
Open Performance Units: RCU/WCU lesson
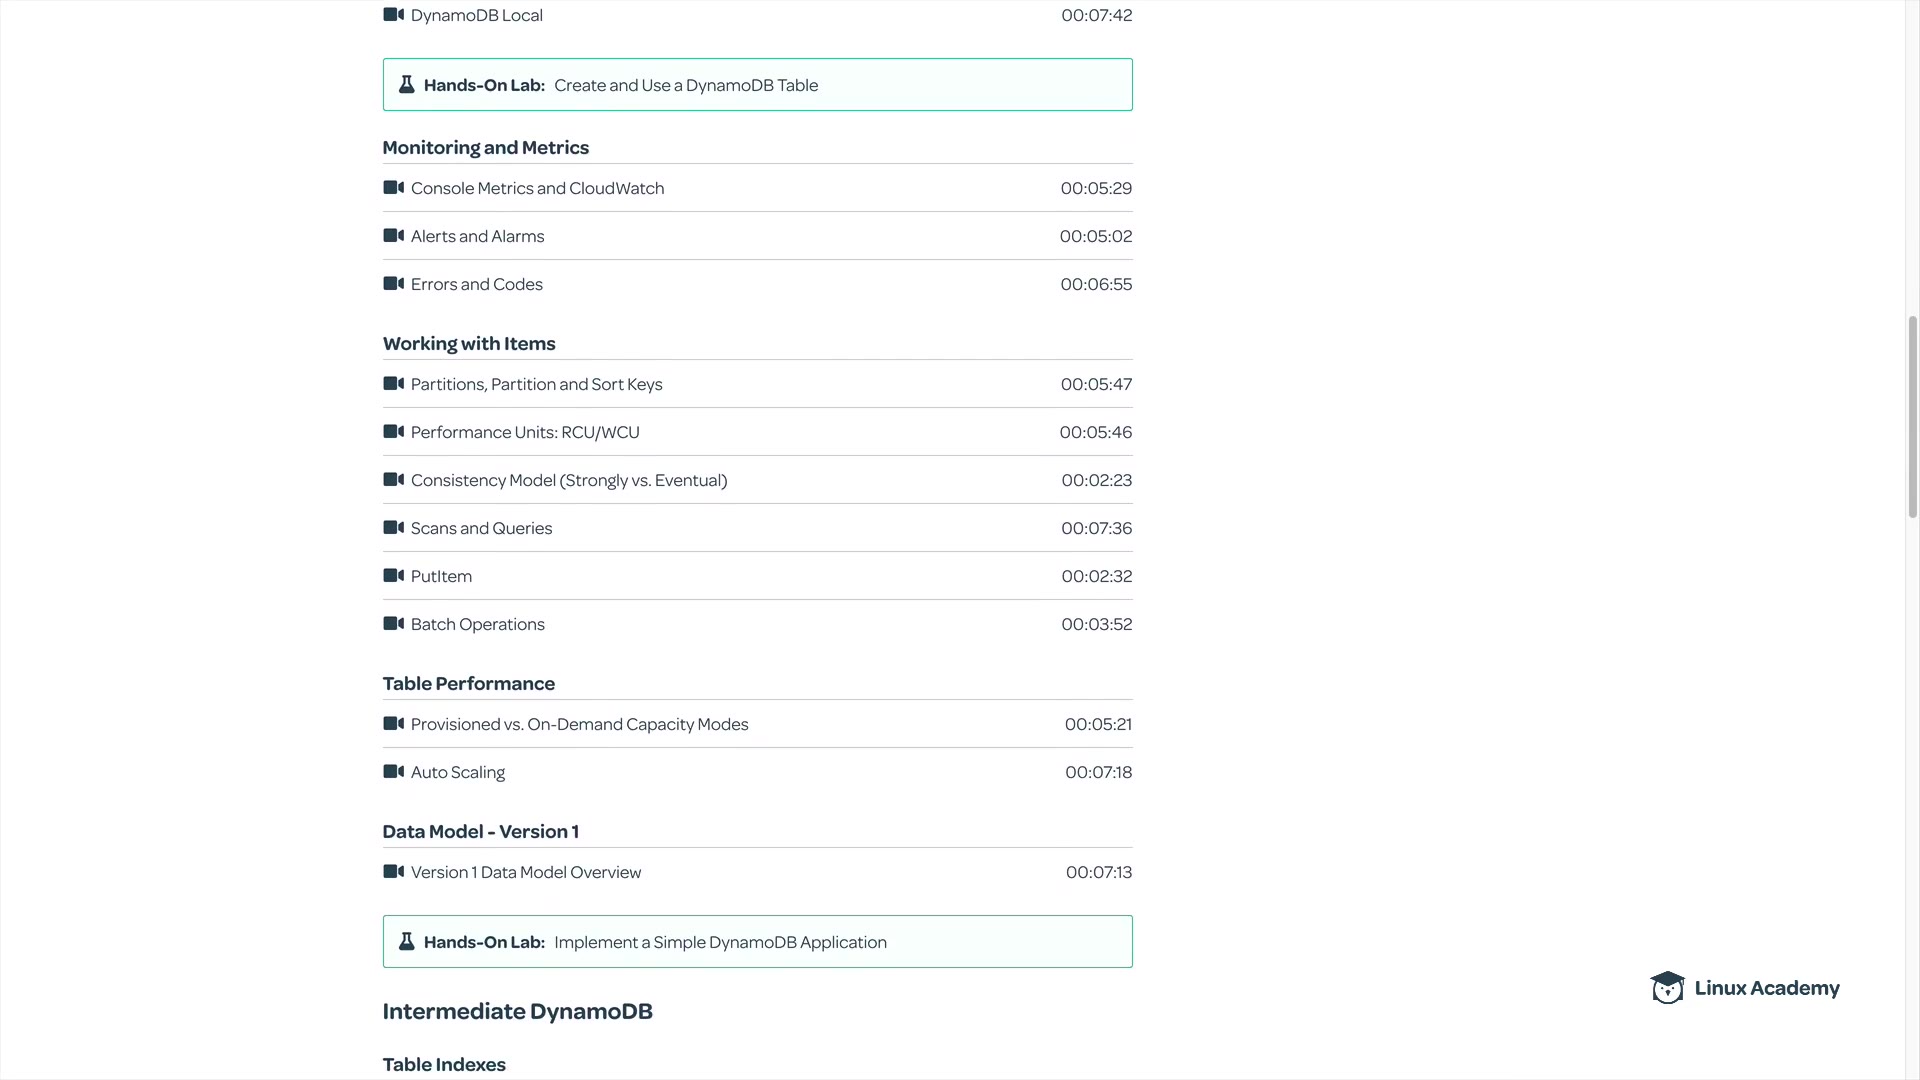(x=525, y=432)
